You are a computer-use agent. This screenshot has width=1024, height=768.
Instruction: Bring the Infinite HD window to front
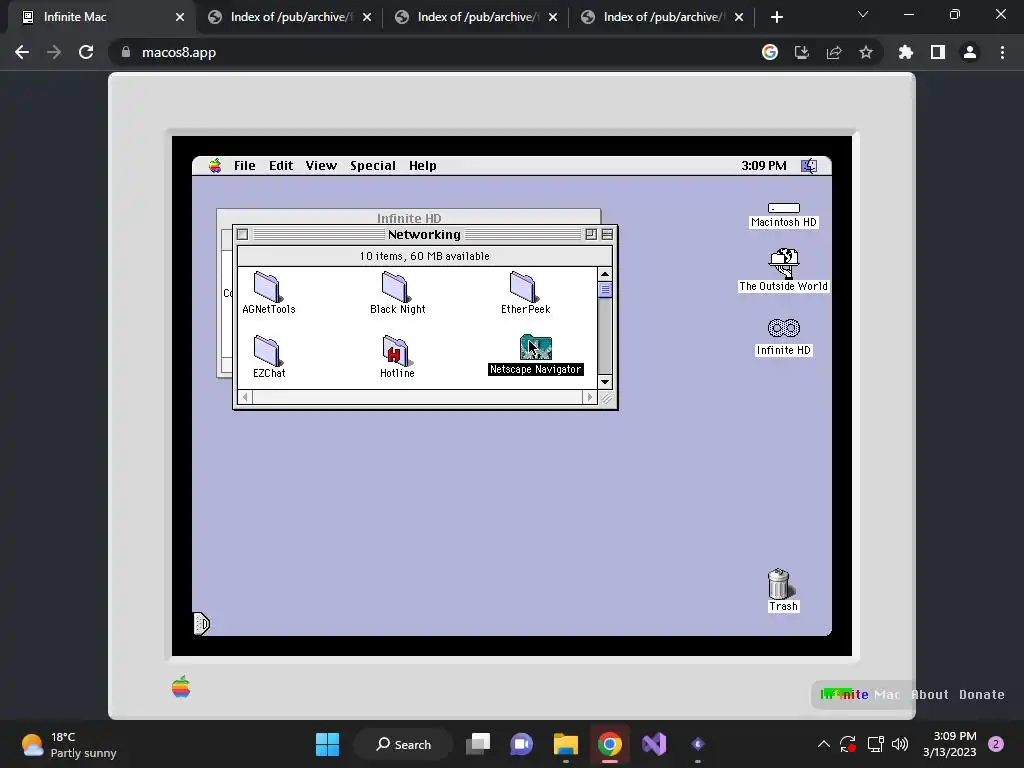409,217
